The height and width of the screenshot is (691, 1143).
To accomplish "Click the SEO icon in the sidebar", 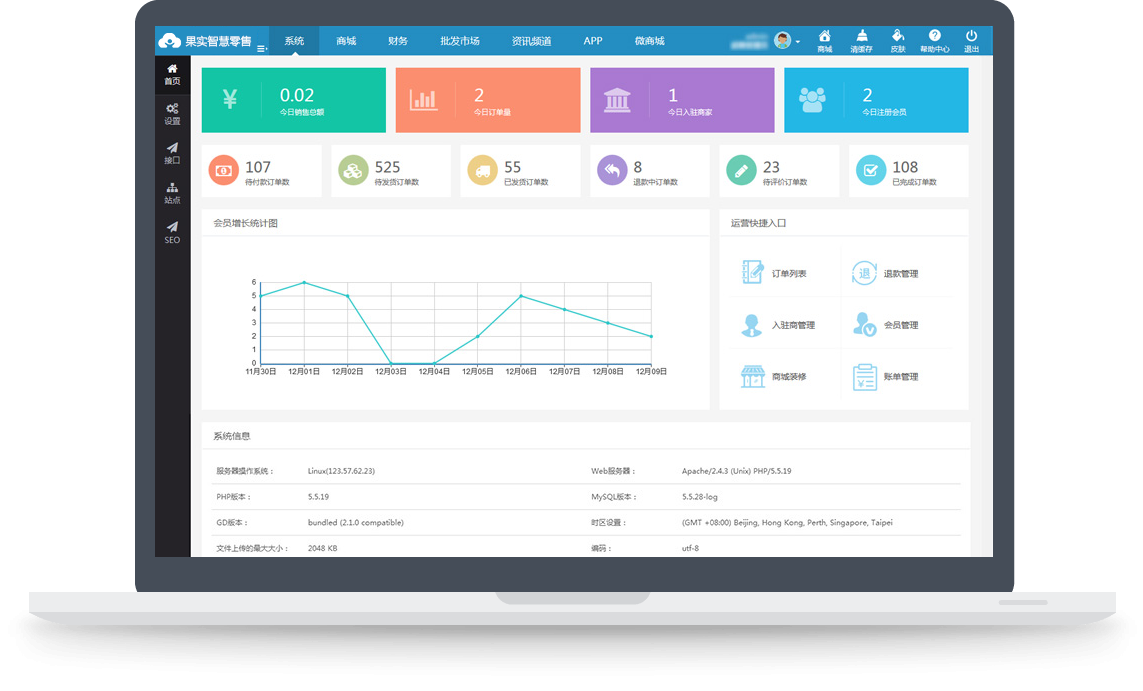I will click(172, 232).
